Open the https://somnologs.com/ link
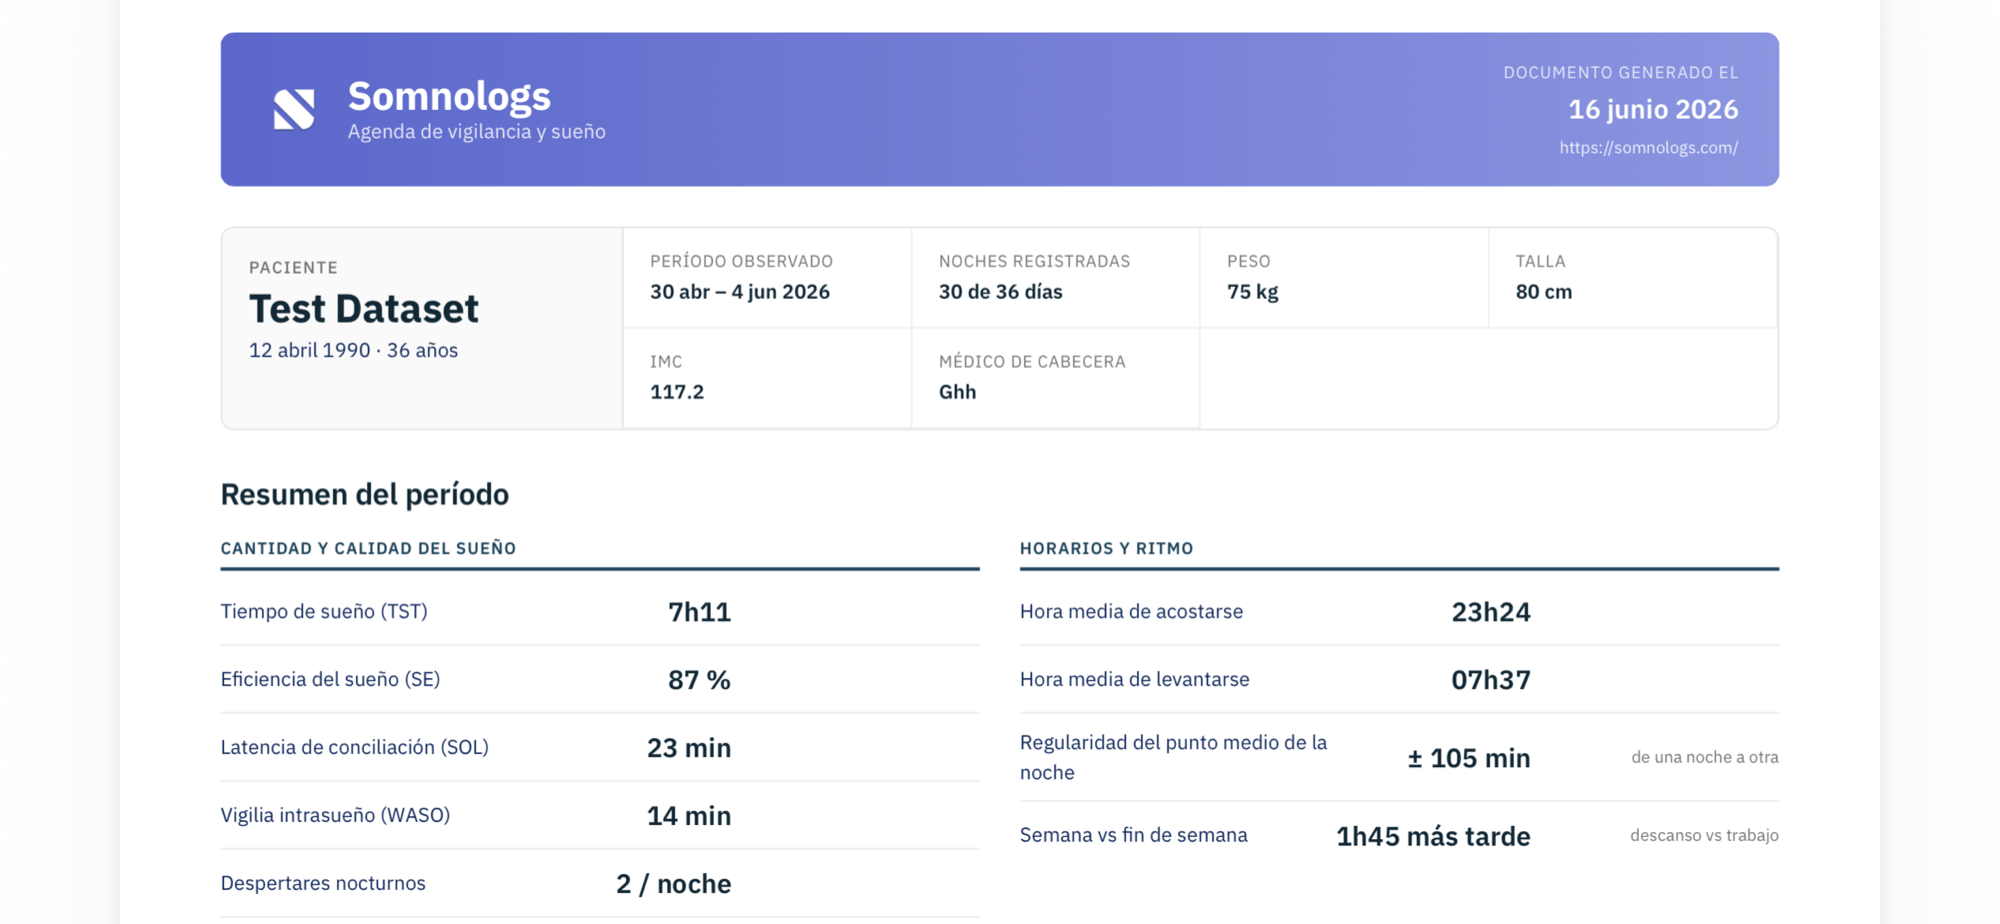Screen dimensions: 2000x924 pyautogui.click(x=1648, y=147)
